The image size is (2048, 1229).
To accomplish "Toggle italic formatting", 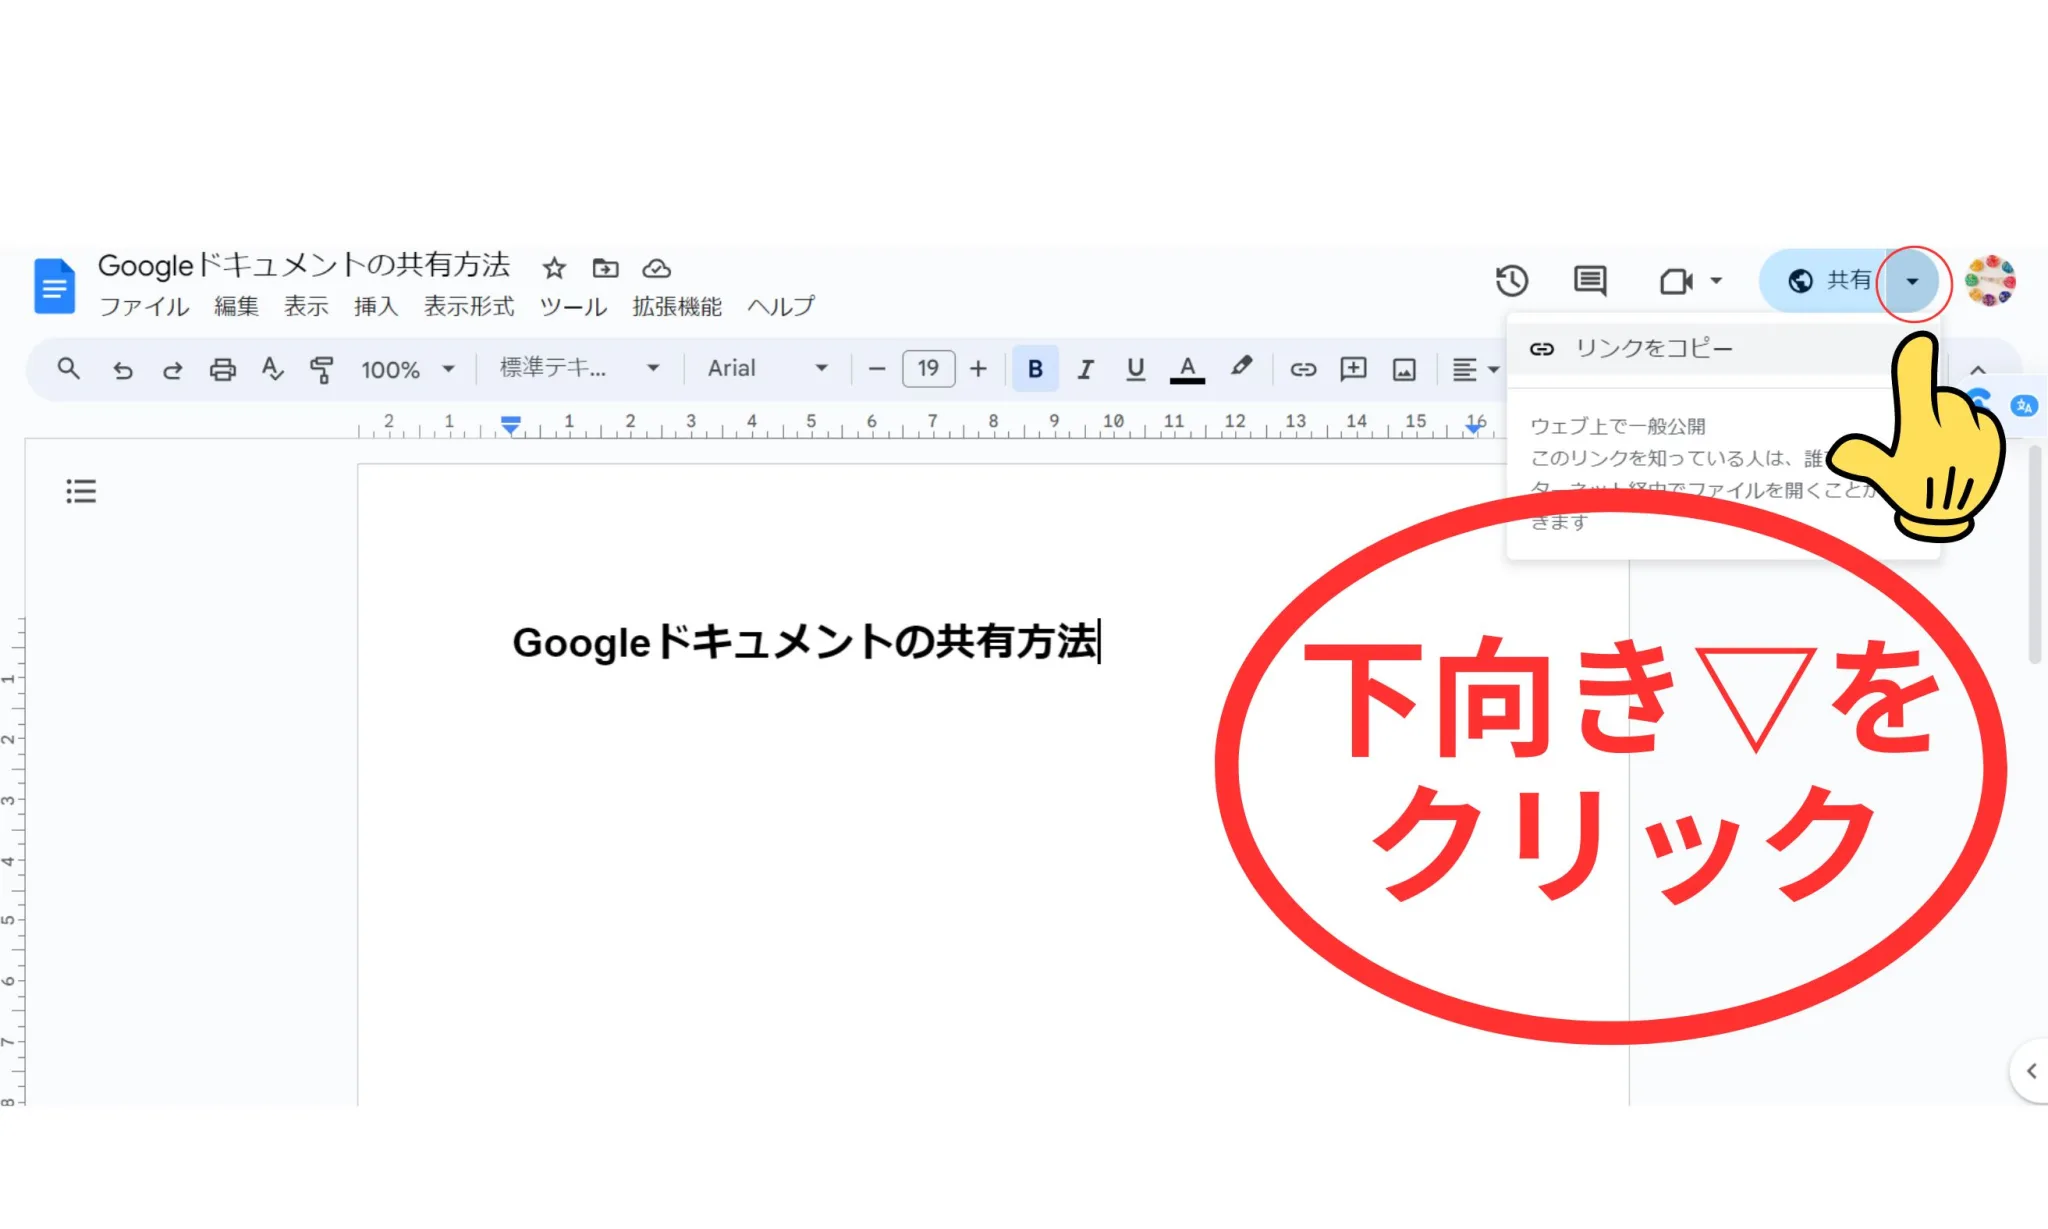I will click(x=1085, y=370).
